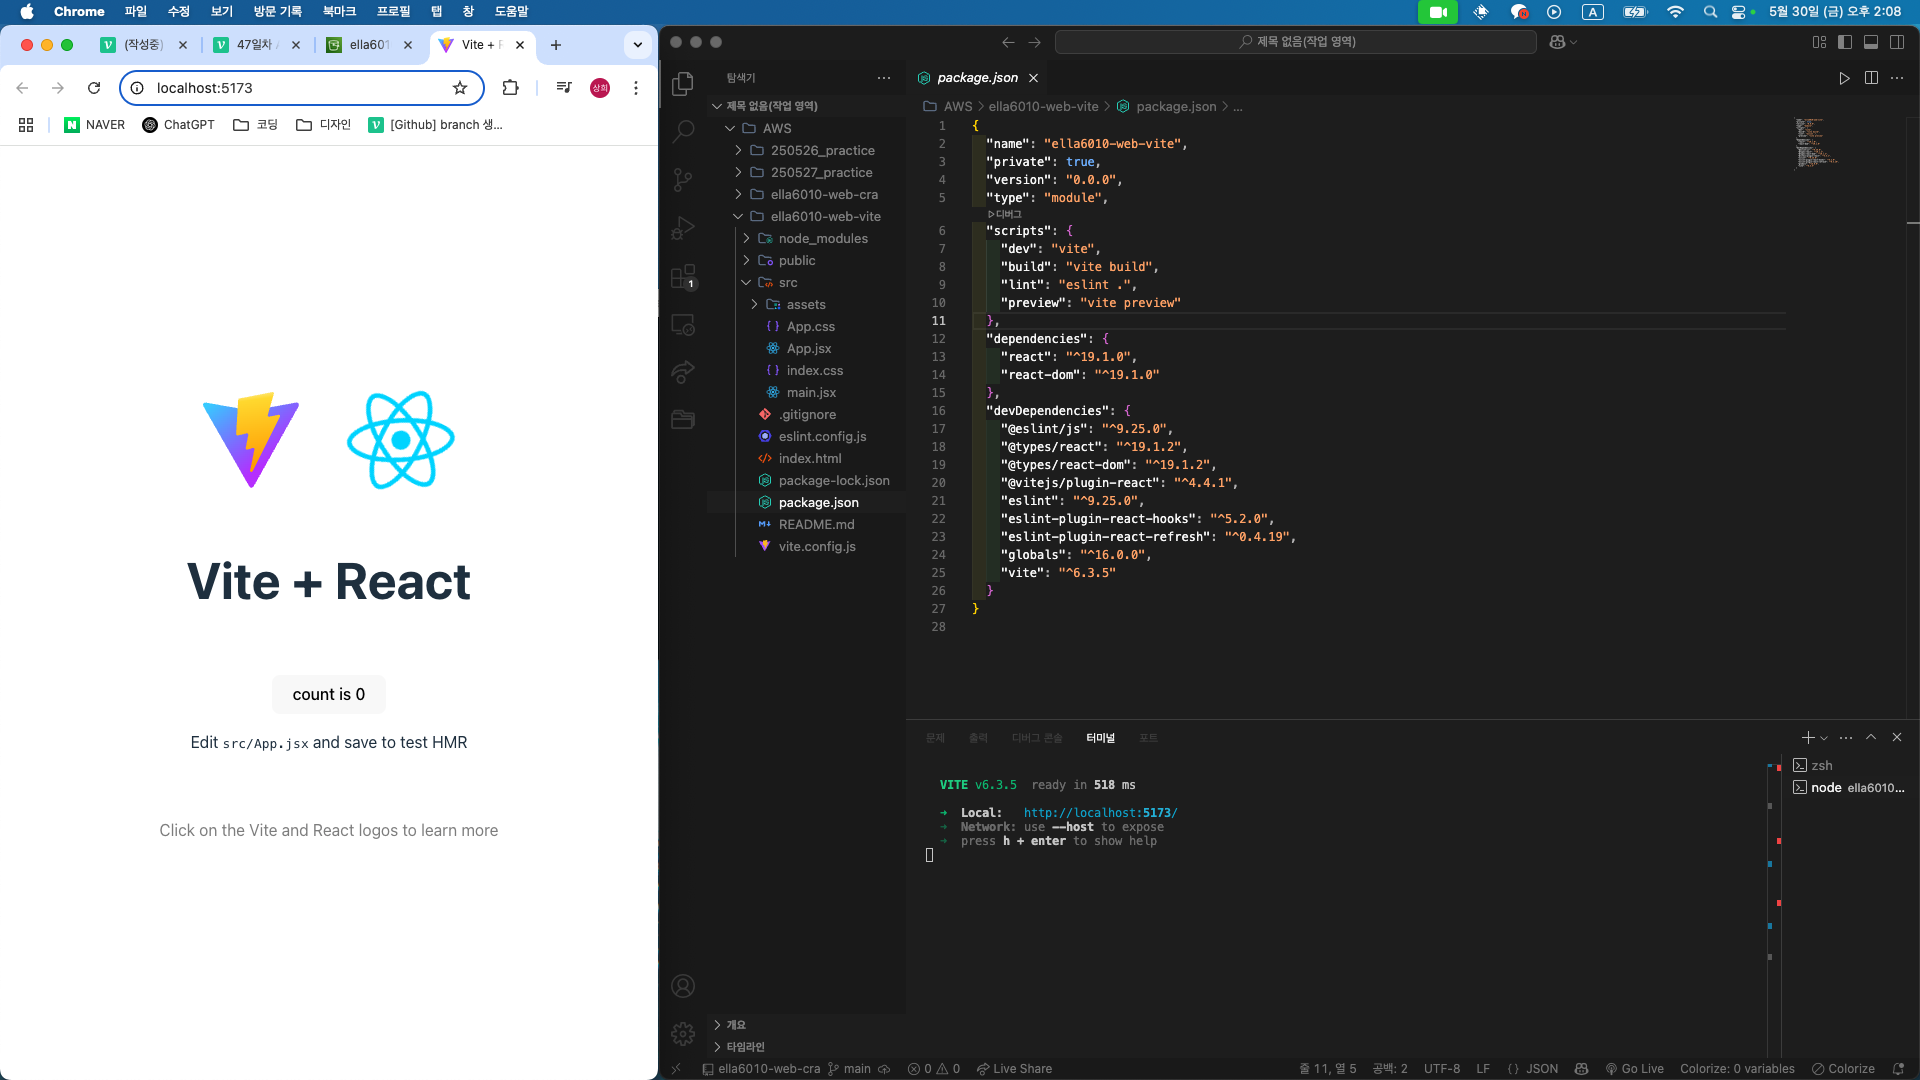Open Chrome's three-dot menu

[636, 88]
